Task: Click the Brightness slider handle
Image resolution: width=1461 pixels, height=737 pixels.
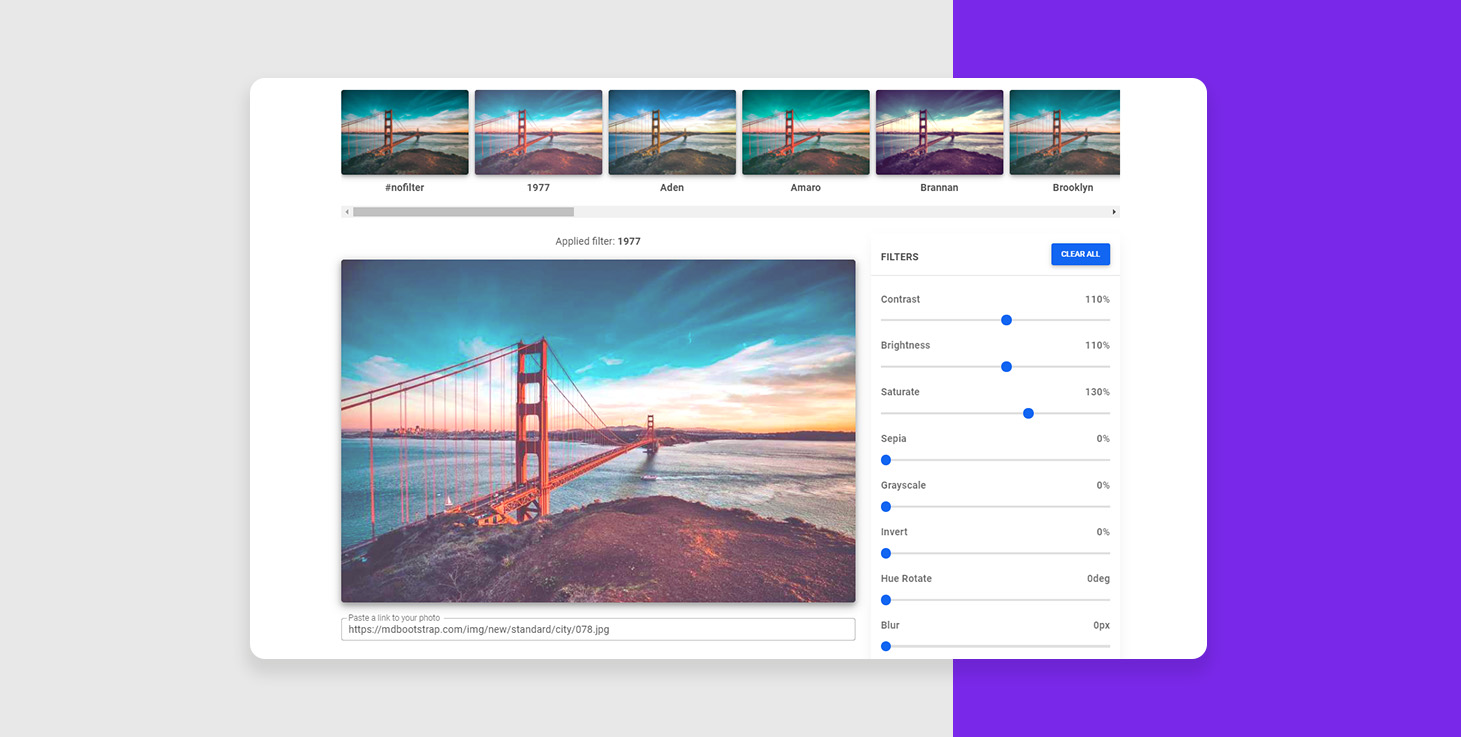Action: coord(1006,367)
